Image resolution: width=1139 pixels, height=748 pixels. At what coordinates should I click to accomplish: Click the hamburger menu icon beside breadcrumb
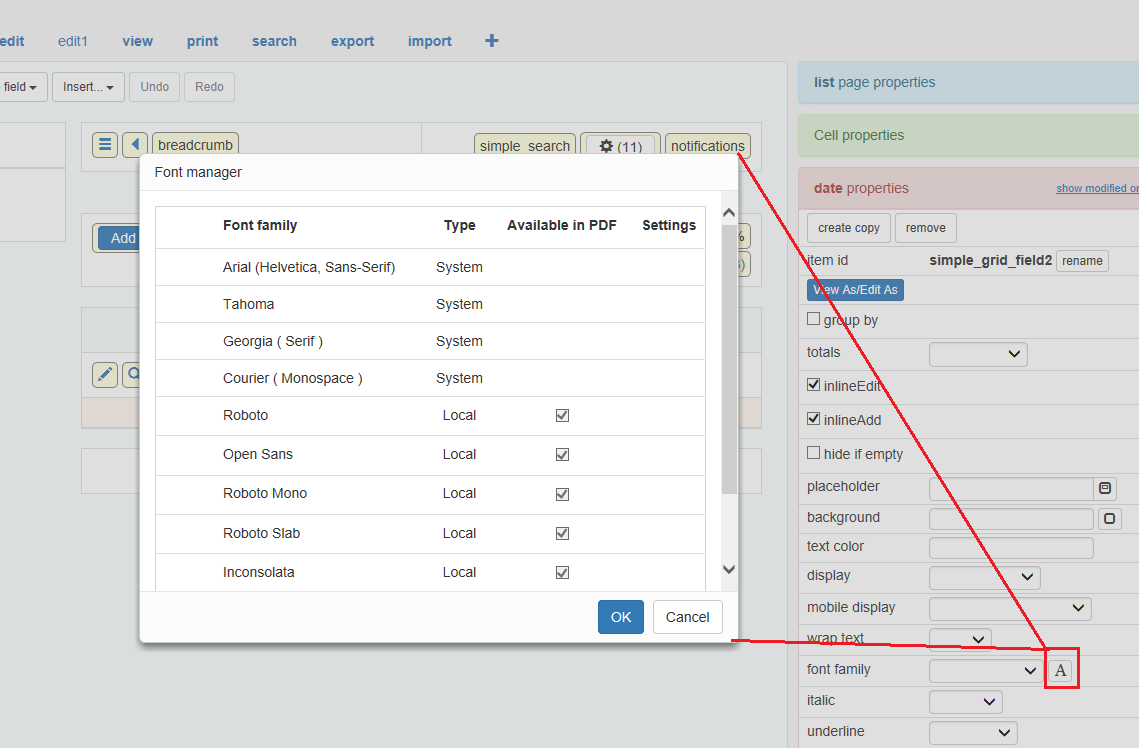point(105,145)
